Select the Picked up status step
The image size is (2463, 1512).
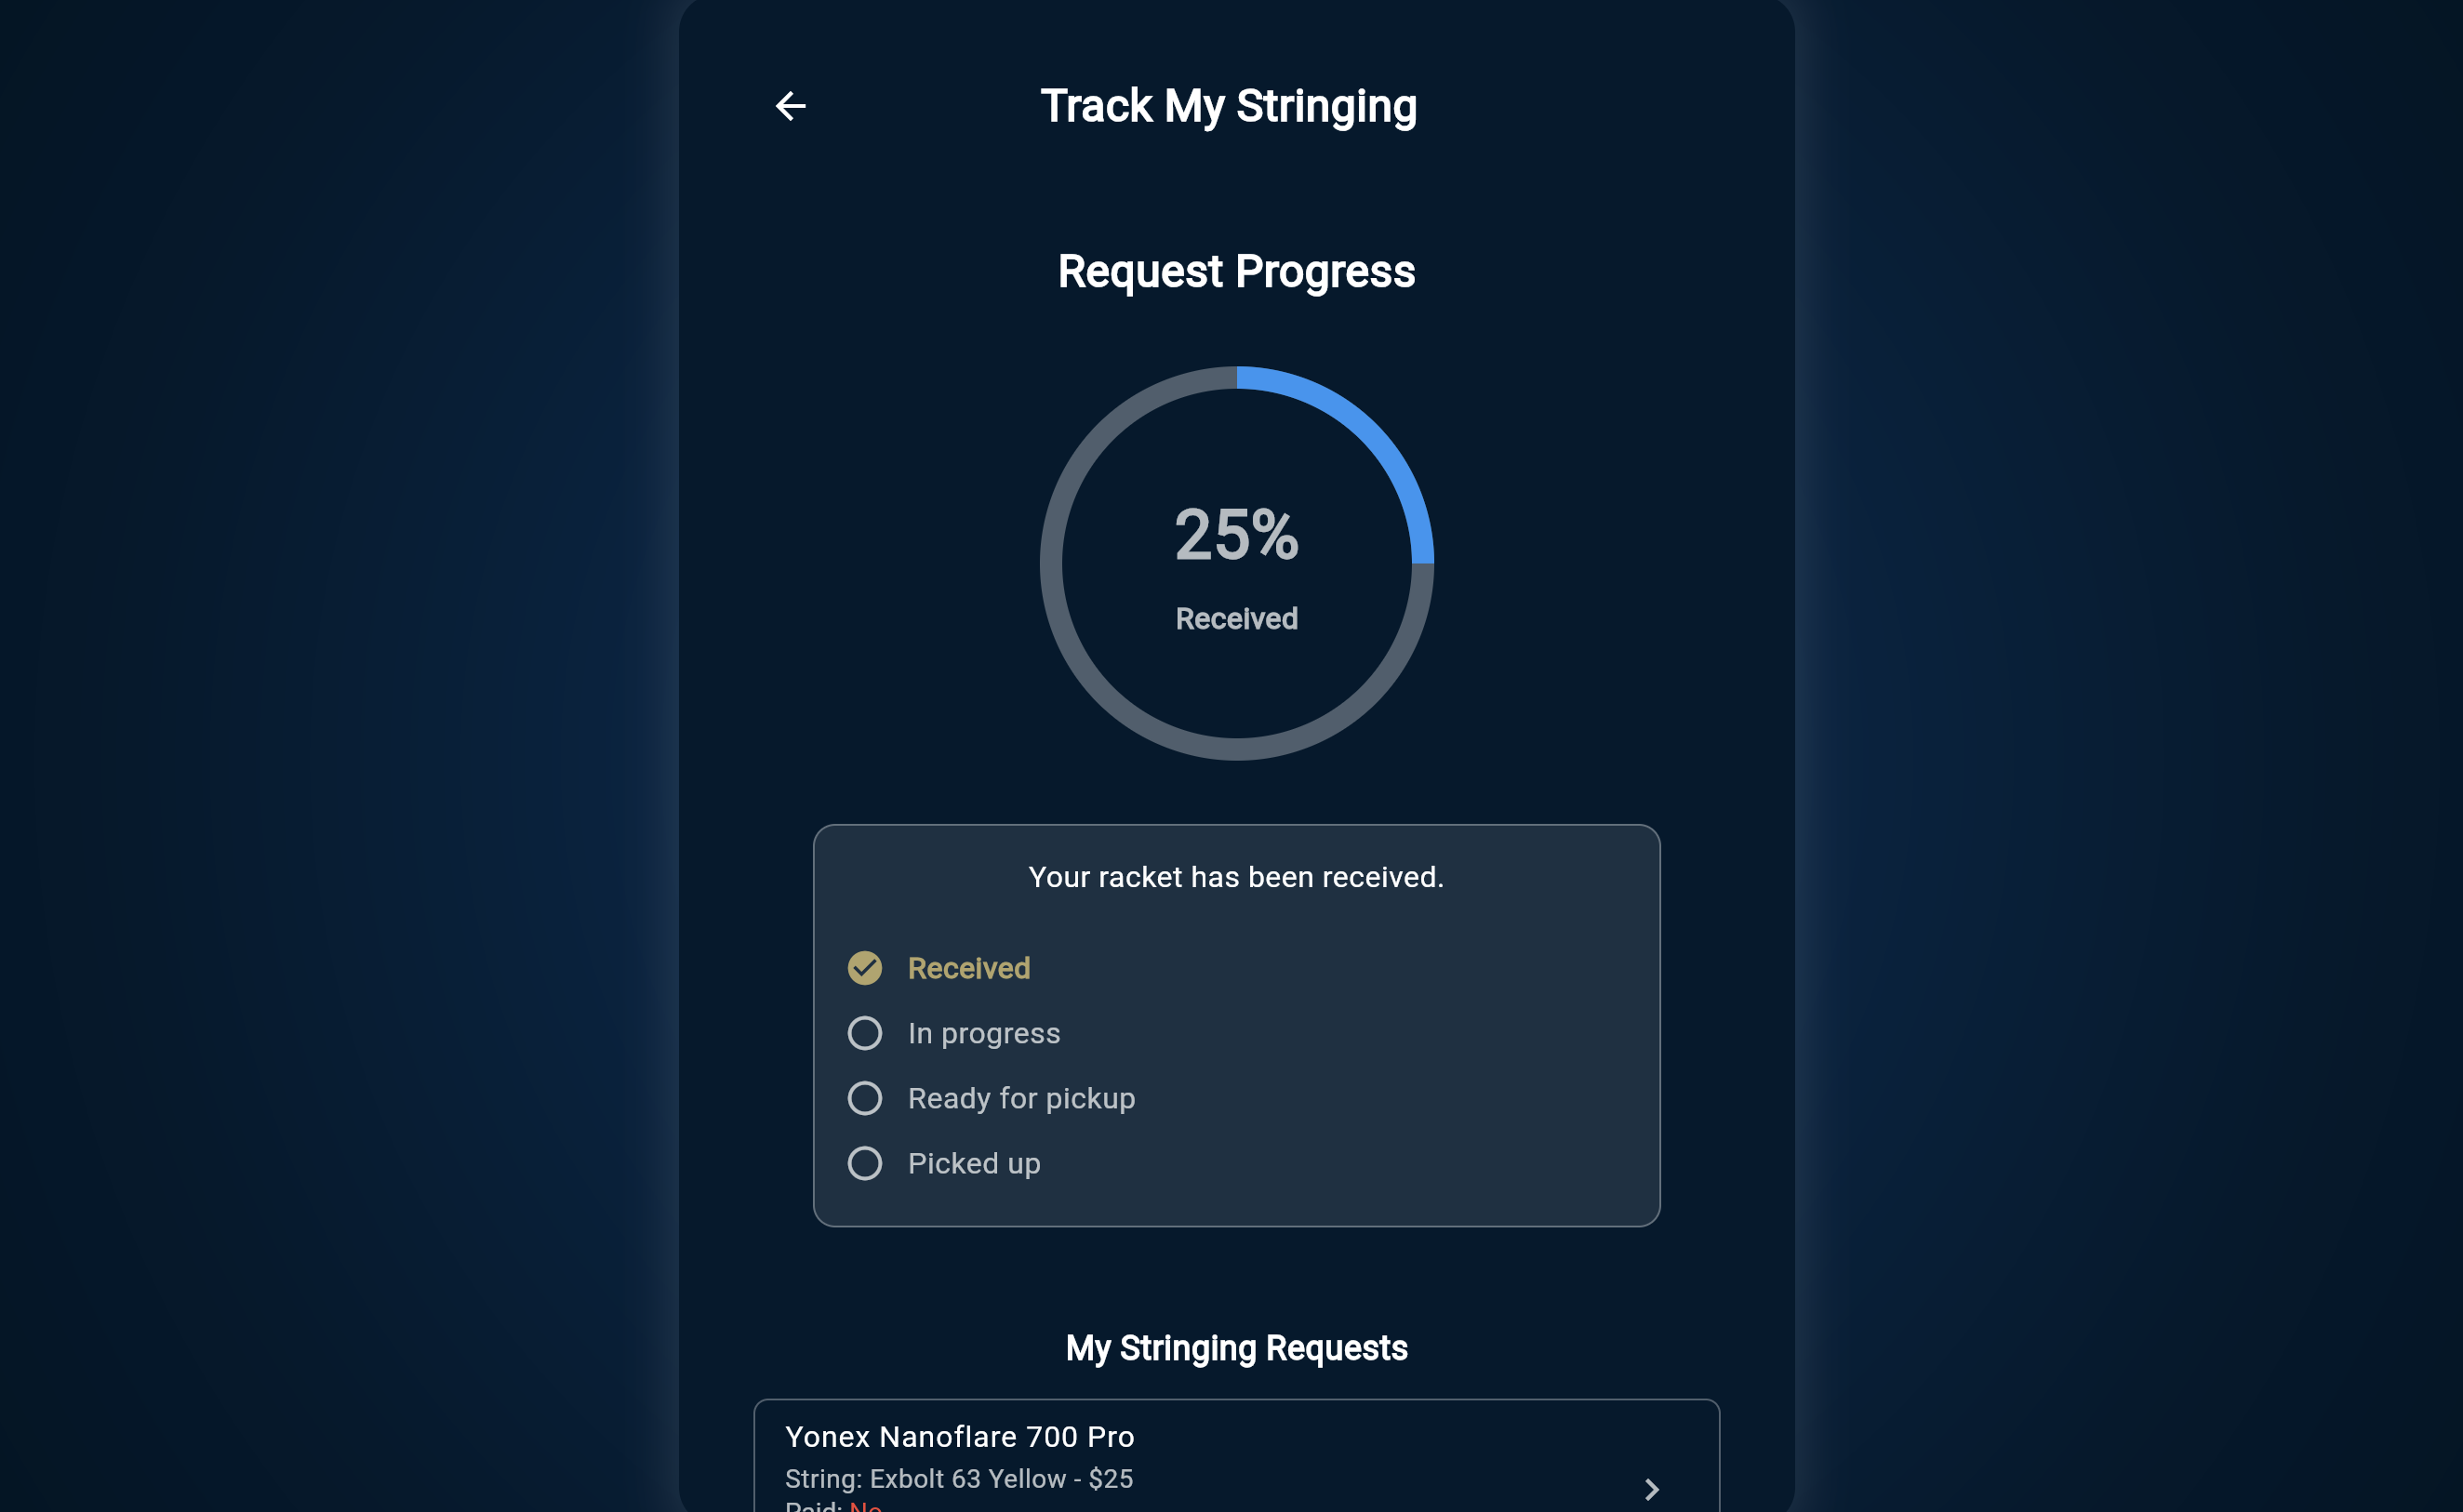pos(973,1163)
